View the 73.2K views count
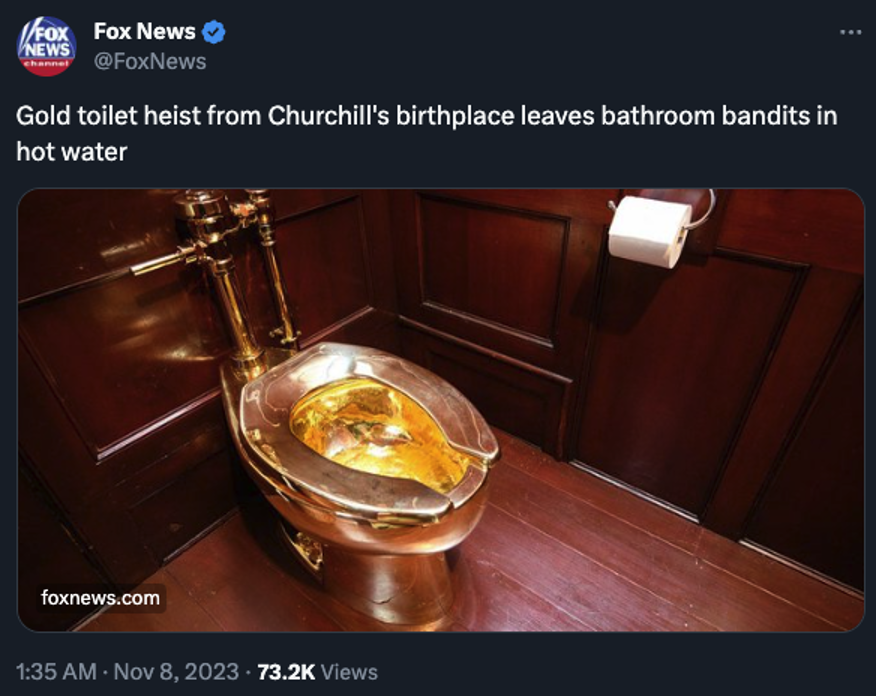The image size is (876, 696). coord(286,672)
